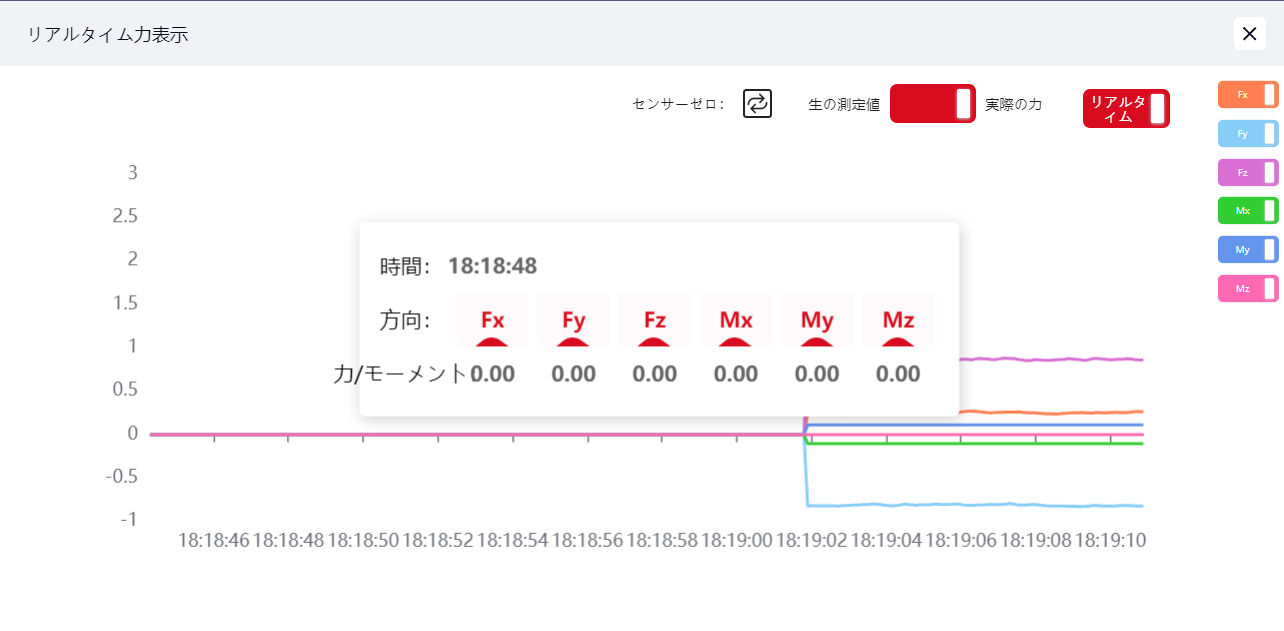The image size is (1284, 631).
Task: Turn off the リアルタイム switch
Action: click(1126, 109)
